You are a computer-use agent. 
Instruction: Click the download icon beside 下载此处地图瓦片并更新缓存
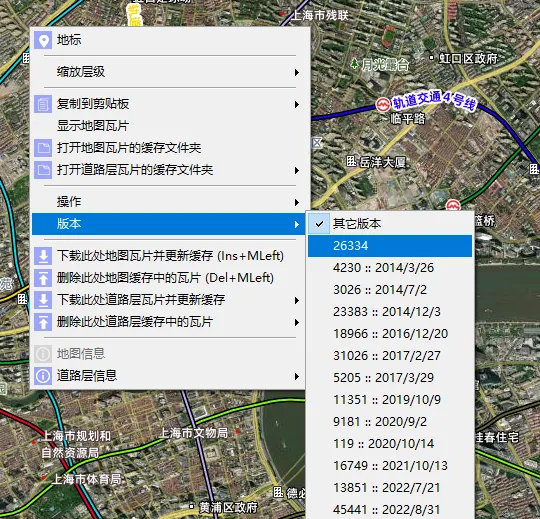(43, 256)
